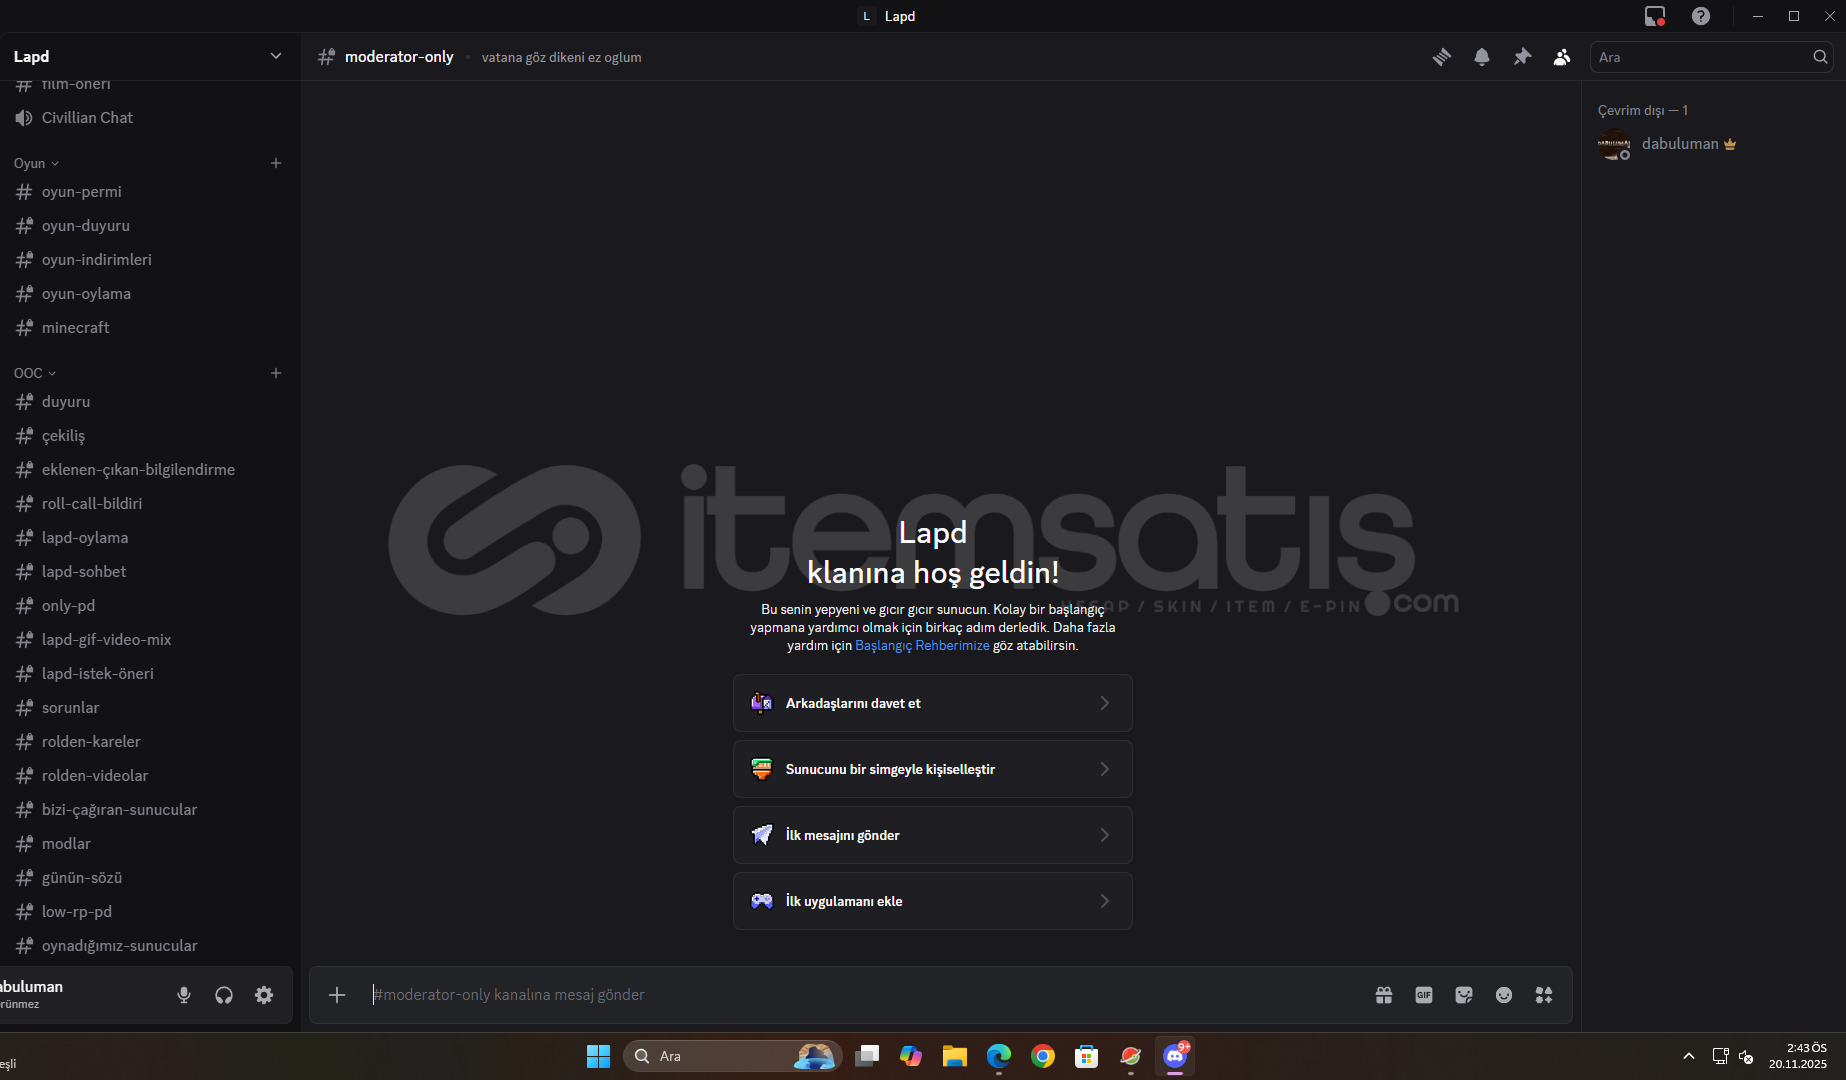Create a channel in Oyun category

(276, 163)
